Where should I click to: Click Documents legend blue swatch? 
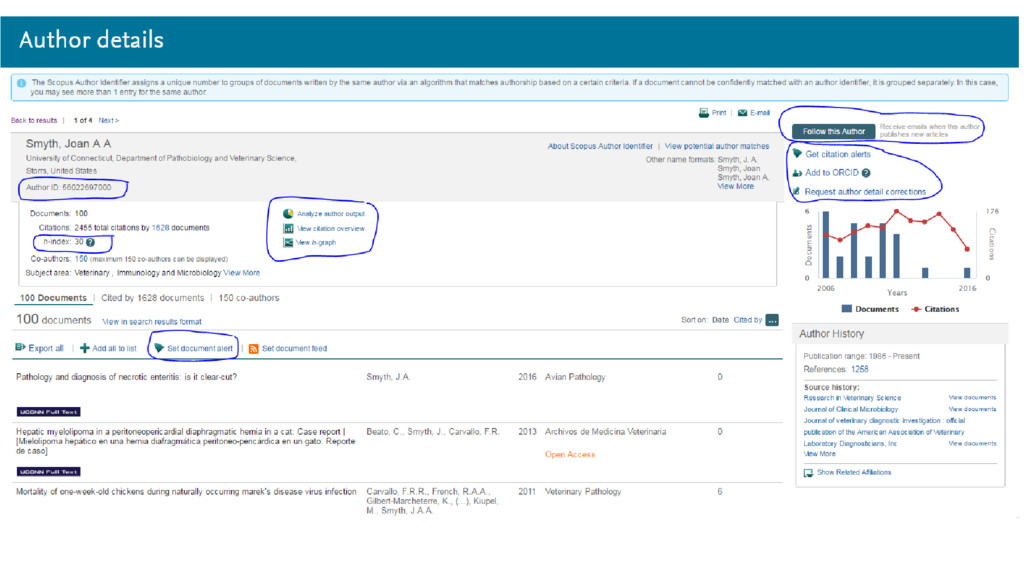pyautogui.click(x=846, y=309)
